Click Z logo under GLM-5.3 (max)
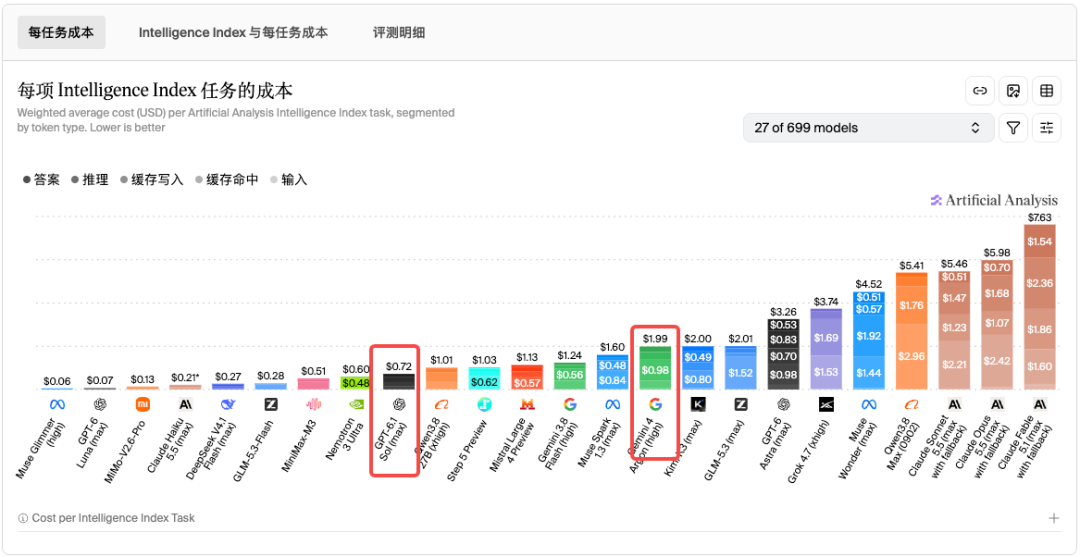Image resolution: width=1080 pixels, height=557 pixels. (x=740, y=404)
